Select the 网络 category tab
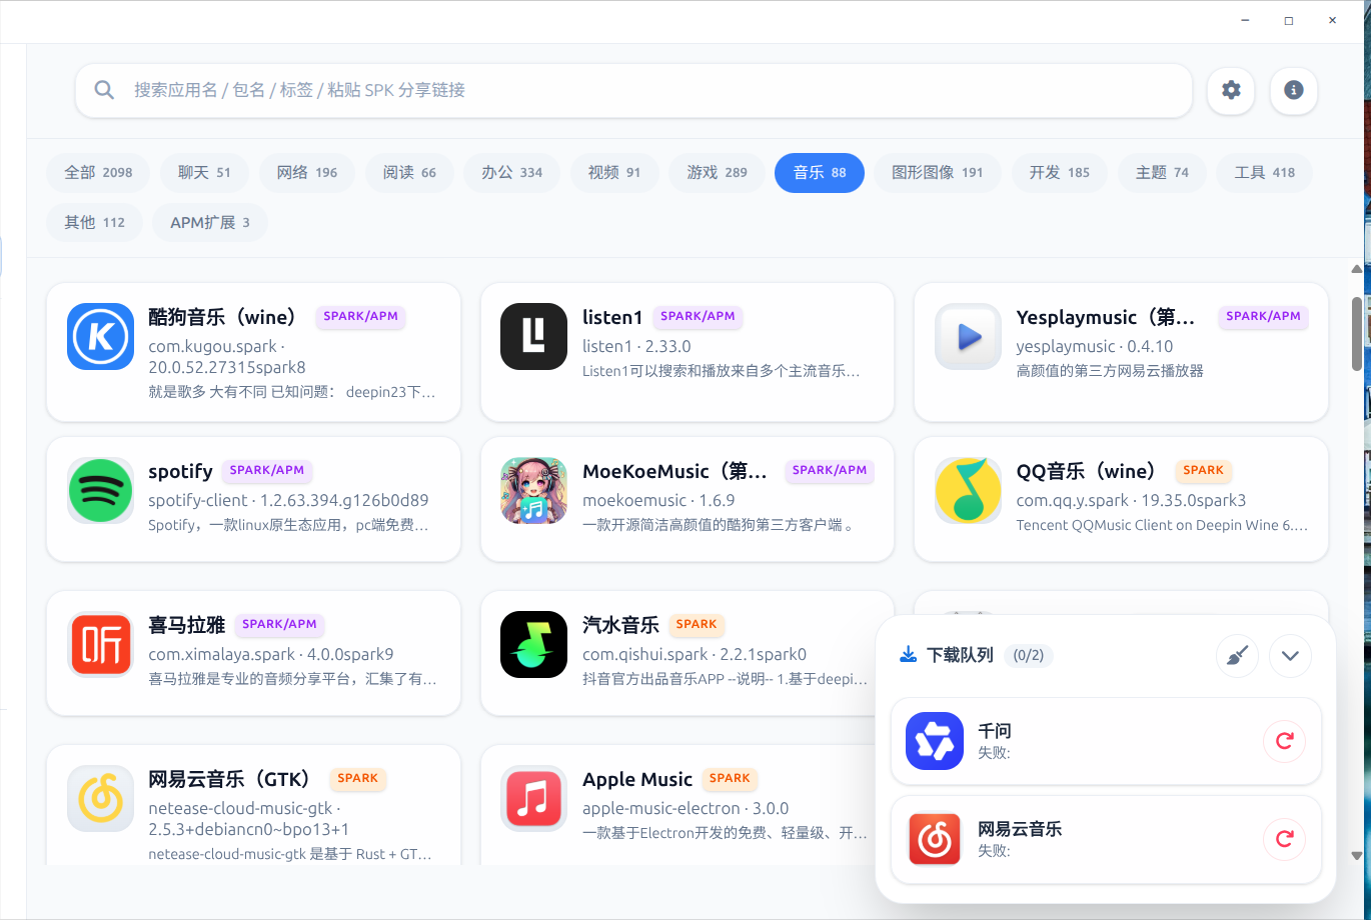The height and width of the screenshot is (920, 1371). click(x=307, y=173)
